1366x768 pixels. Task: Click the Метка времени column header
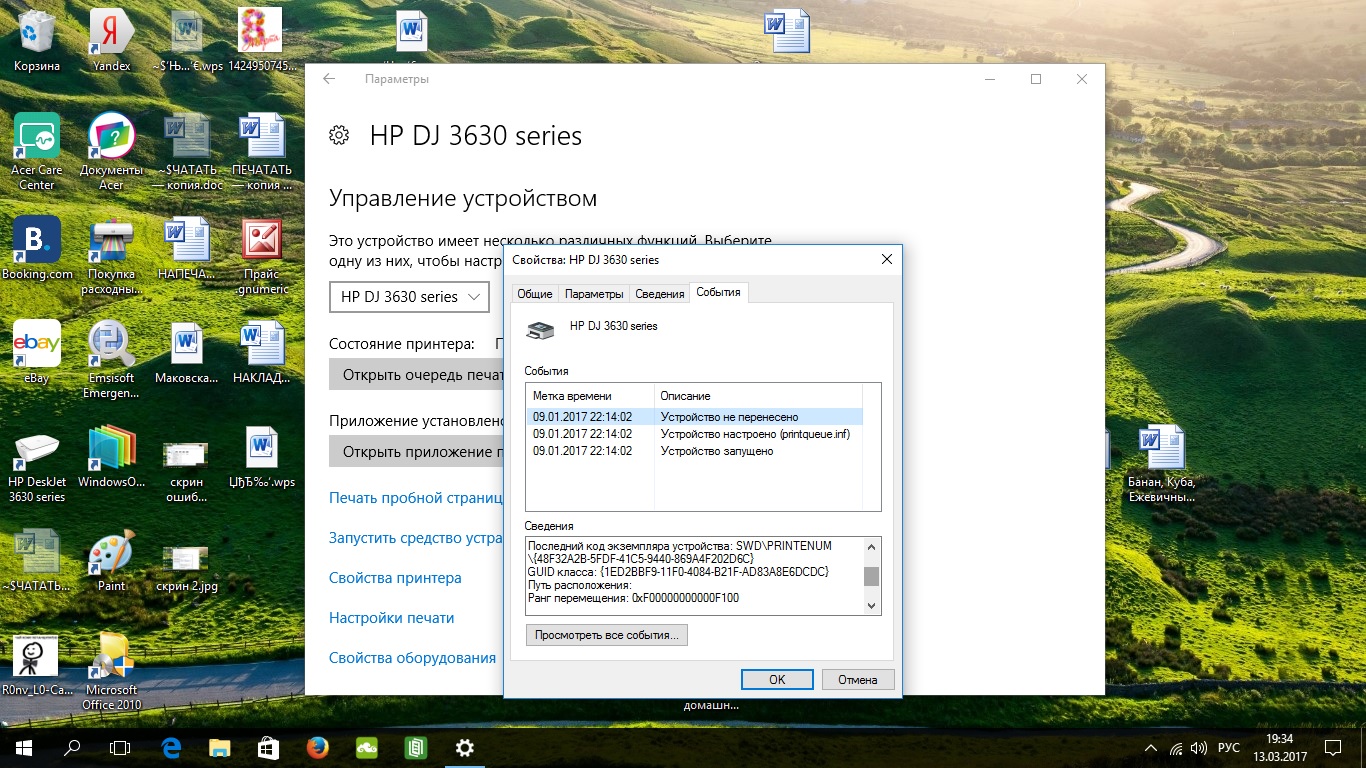(x=590, y=396)
